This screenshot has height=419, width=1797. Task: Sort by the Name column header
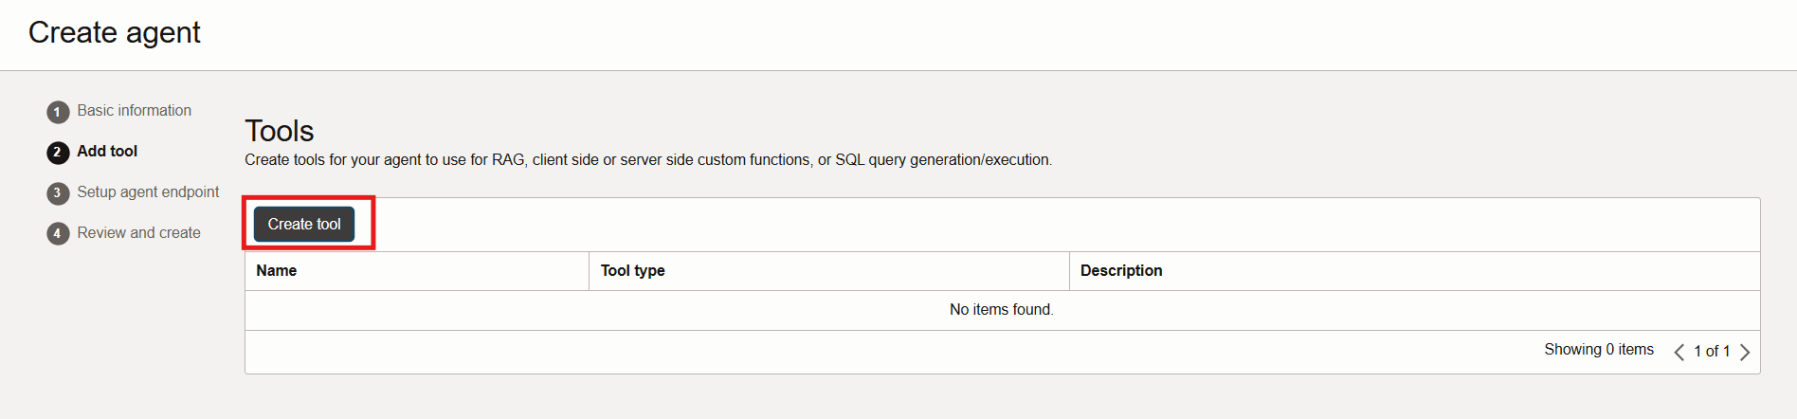click(276, 271)
